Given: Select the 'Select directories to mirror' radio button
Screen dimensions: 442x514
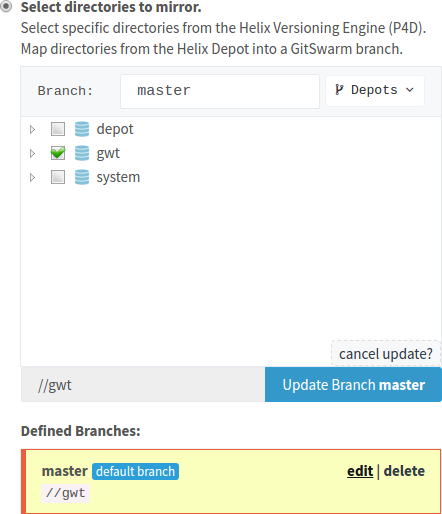Looking at the screenshot, I should [6, 6].
